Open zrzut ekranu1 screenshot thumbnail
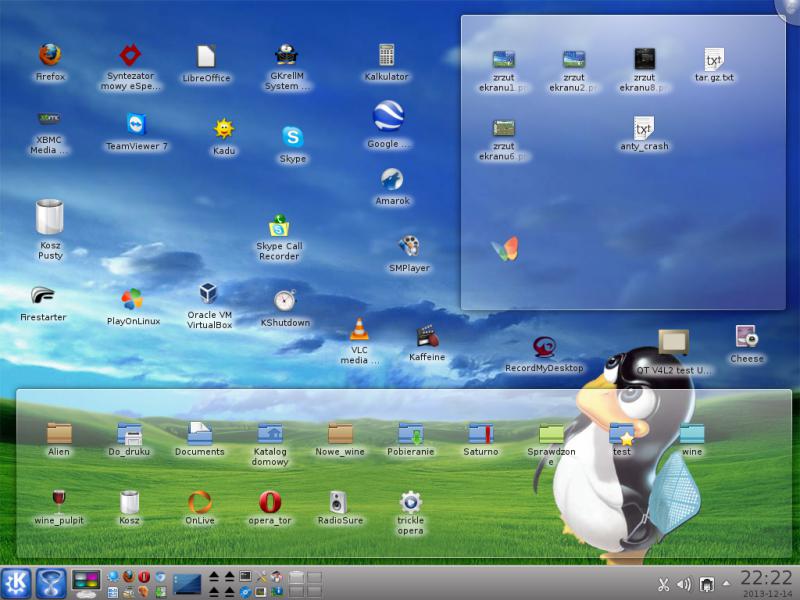Image resolution: width=800 pixels, height=600 pixels. click(x=504, y=60)
